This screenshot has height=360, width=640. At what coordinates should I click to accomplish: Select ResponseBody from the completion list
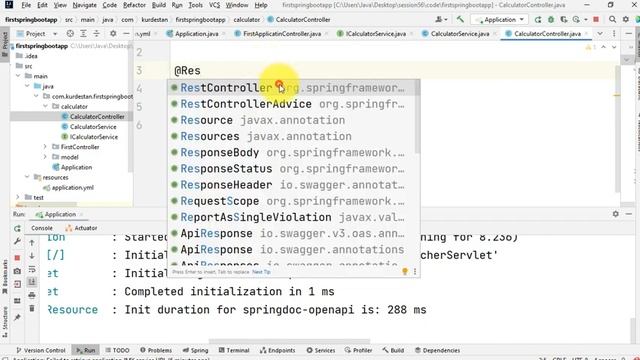[x=292, y=153]
